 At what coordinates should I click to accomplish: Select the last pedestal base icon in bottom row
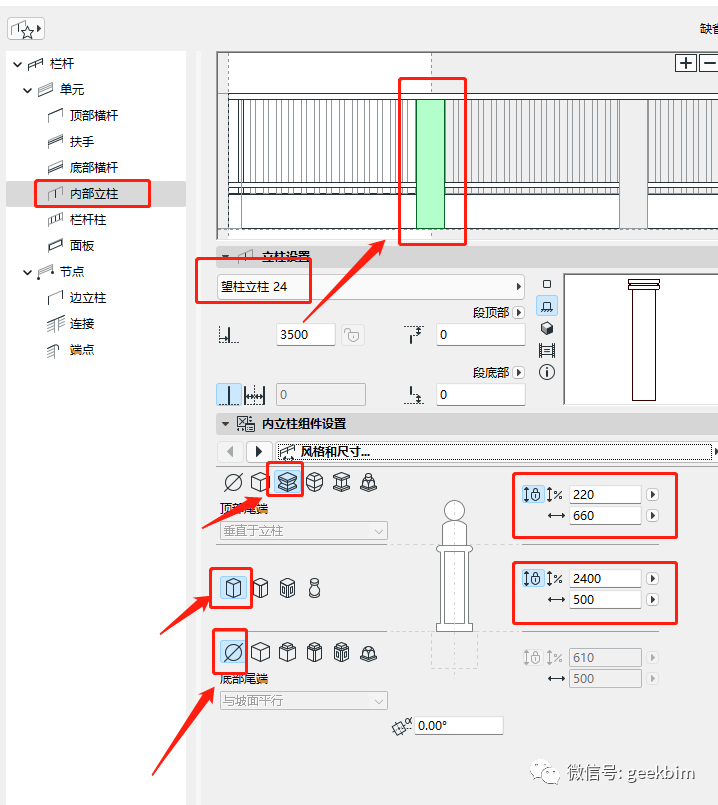tap(368, 653)
